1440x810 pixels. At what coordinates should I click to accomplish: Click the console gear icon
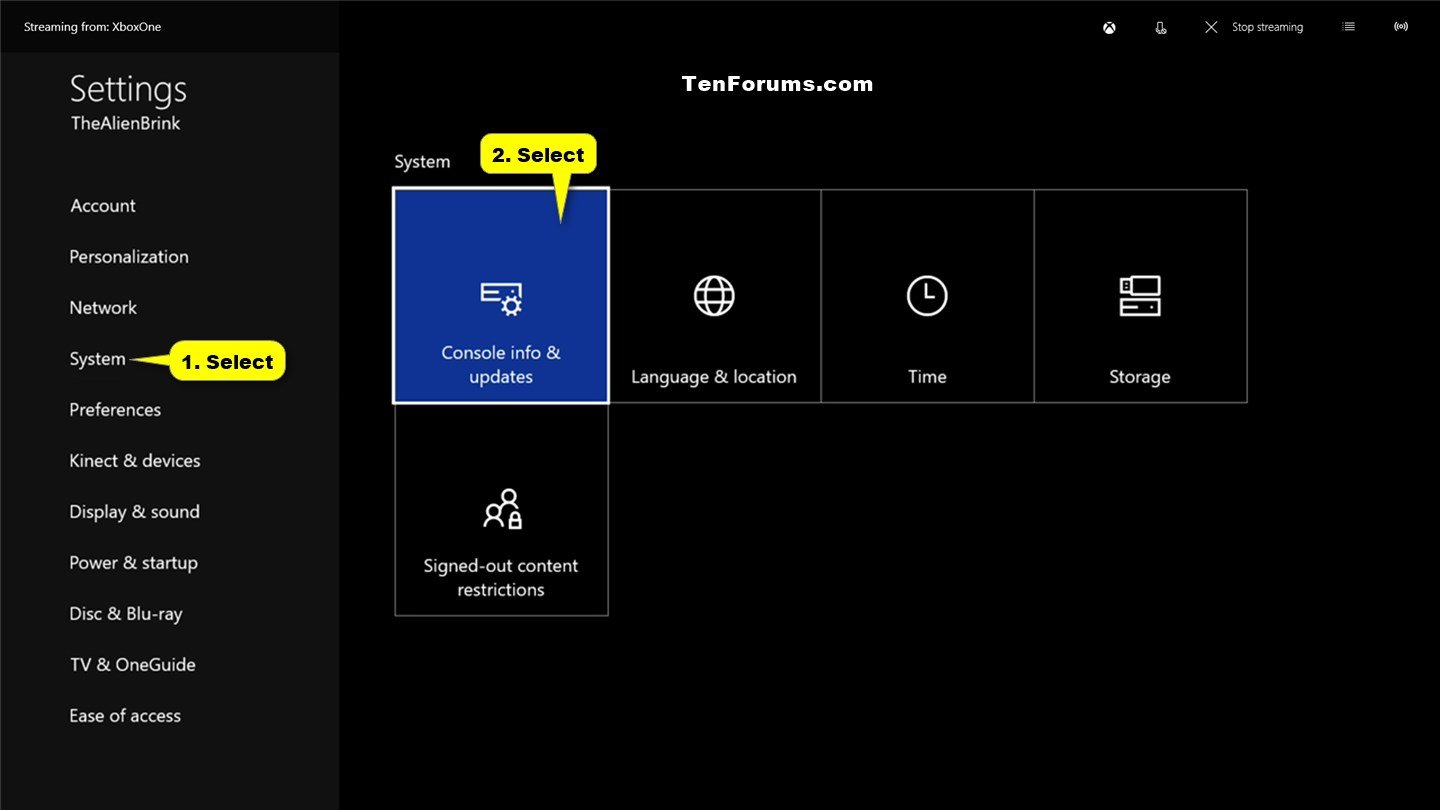pyautogui.click(x=501, y=298)
